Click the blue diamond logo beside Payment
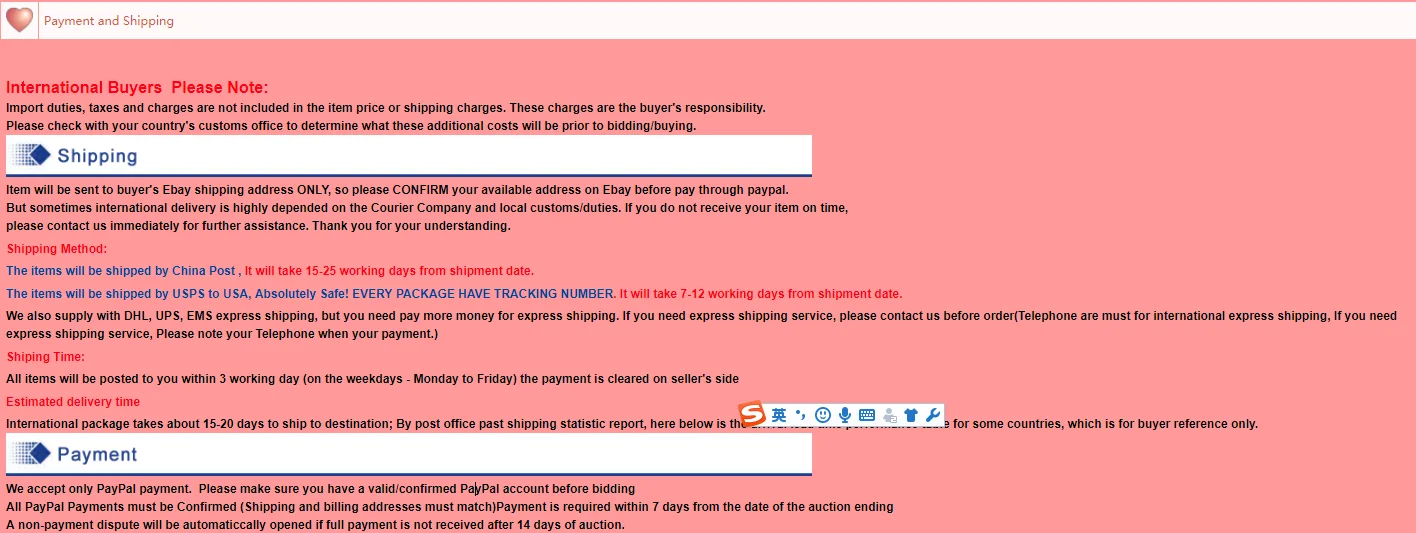Image resolution: width=1416 pixels, height=533 pixels. [x=32, y=453]
